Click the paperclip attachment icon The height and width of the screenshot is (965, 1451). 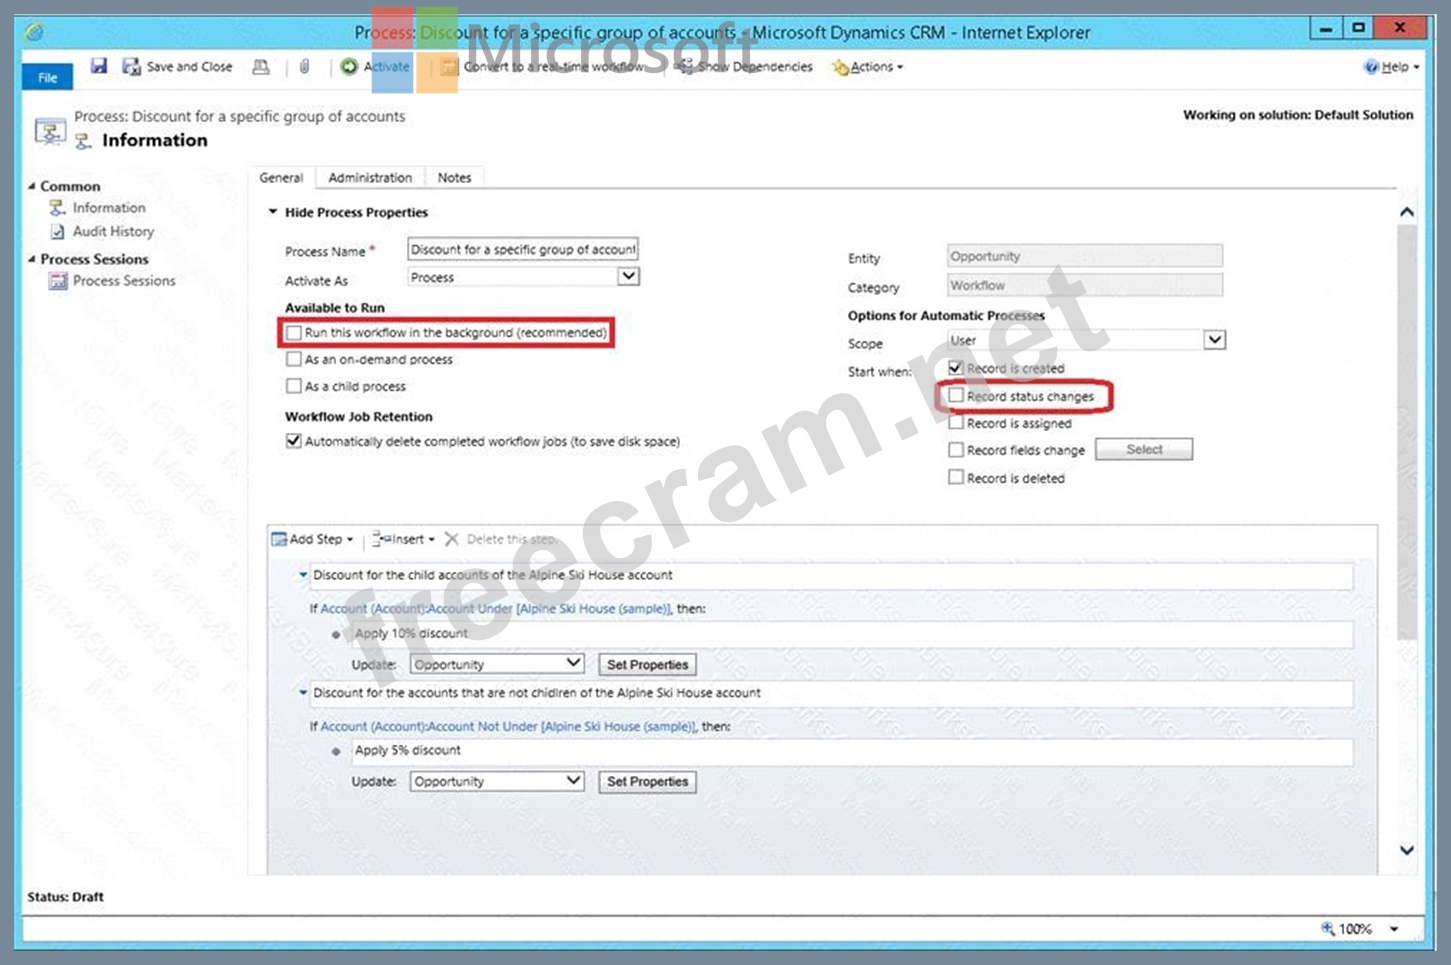tap(304, 66)
